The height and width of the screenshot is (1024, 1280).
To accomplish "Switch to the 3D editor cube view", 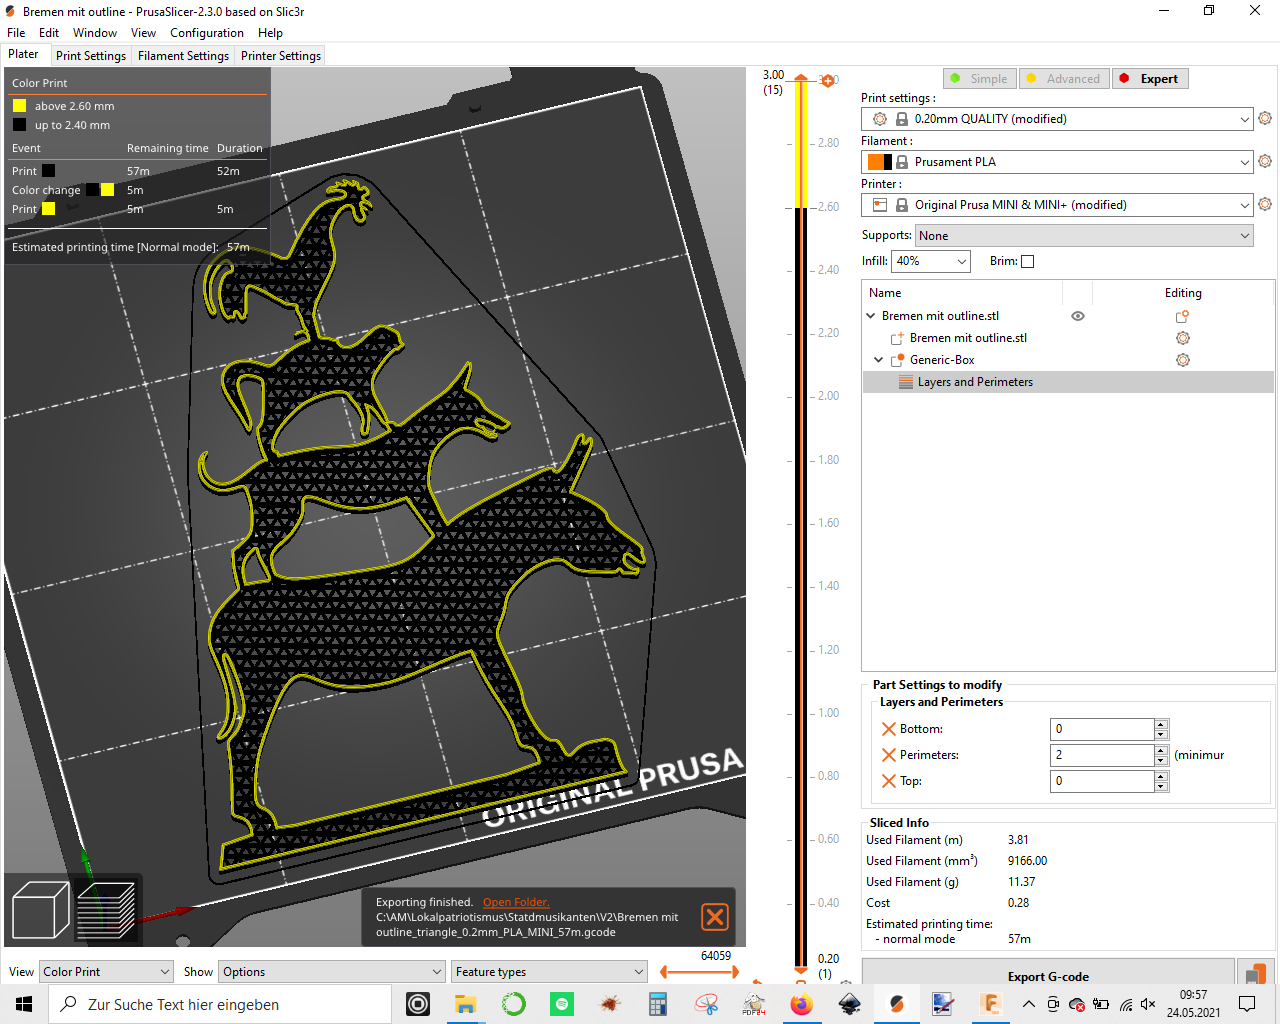I will [x=40, y=910].
